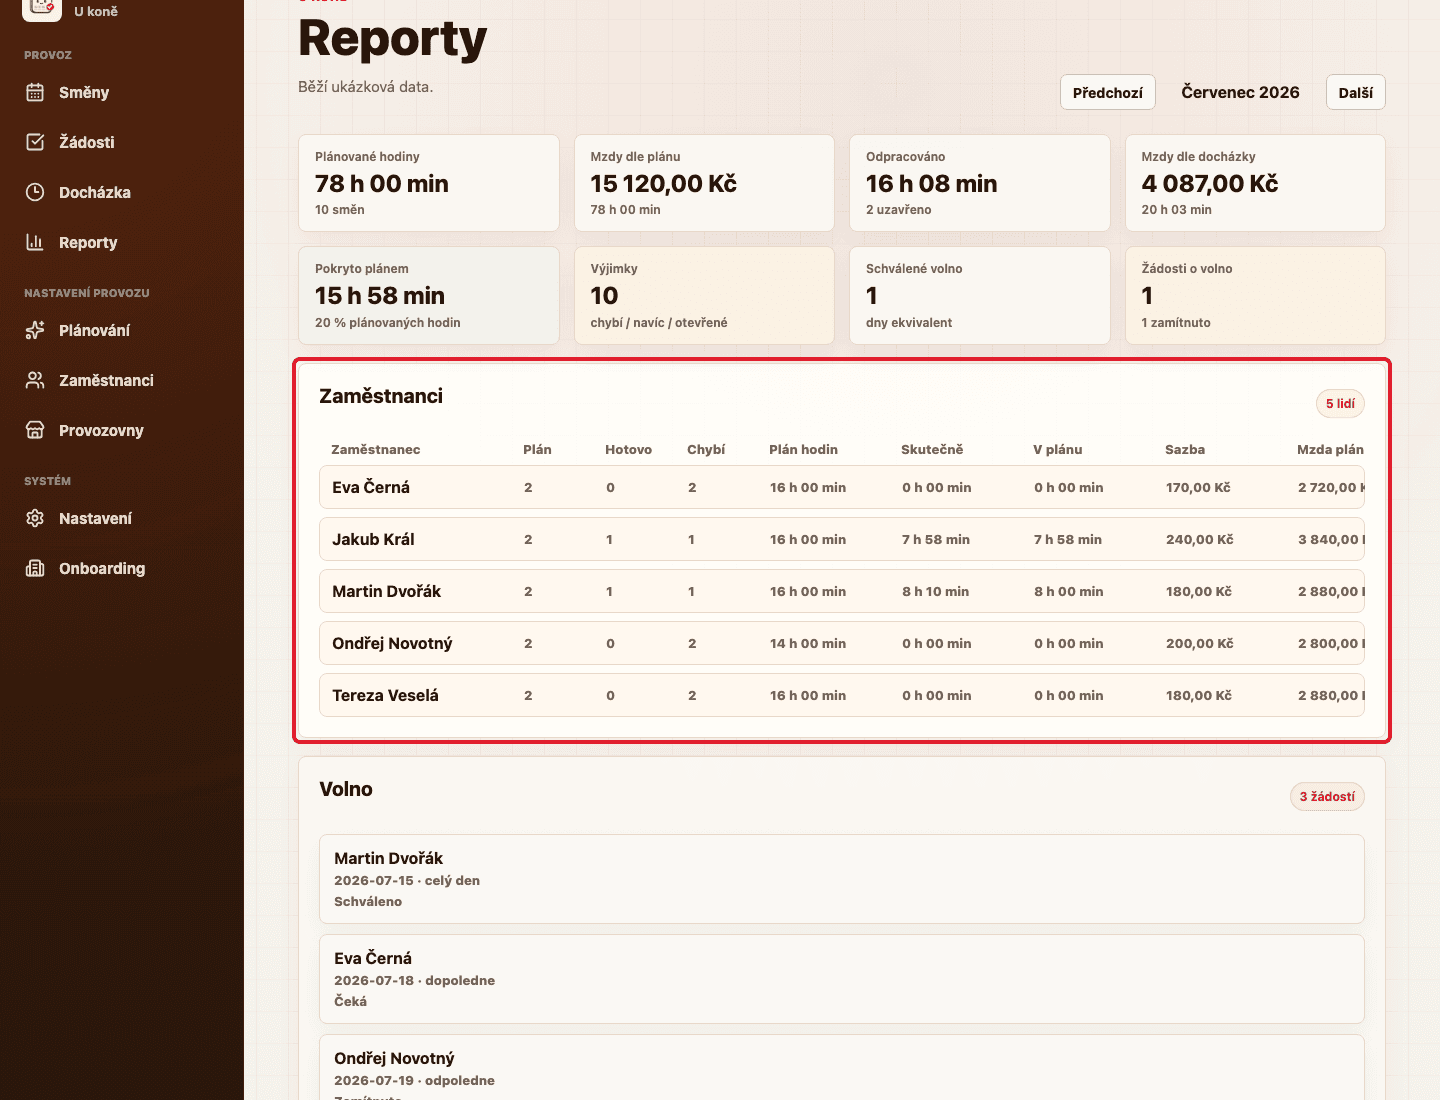Click the Výjimky summary card
Image resolution: width=1440 pixels, height=1100 pixels.
click(x=704, y=295)
